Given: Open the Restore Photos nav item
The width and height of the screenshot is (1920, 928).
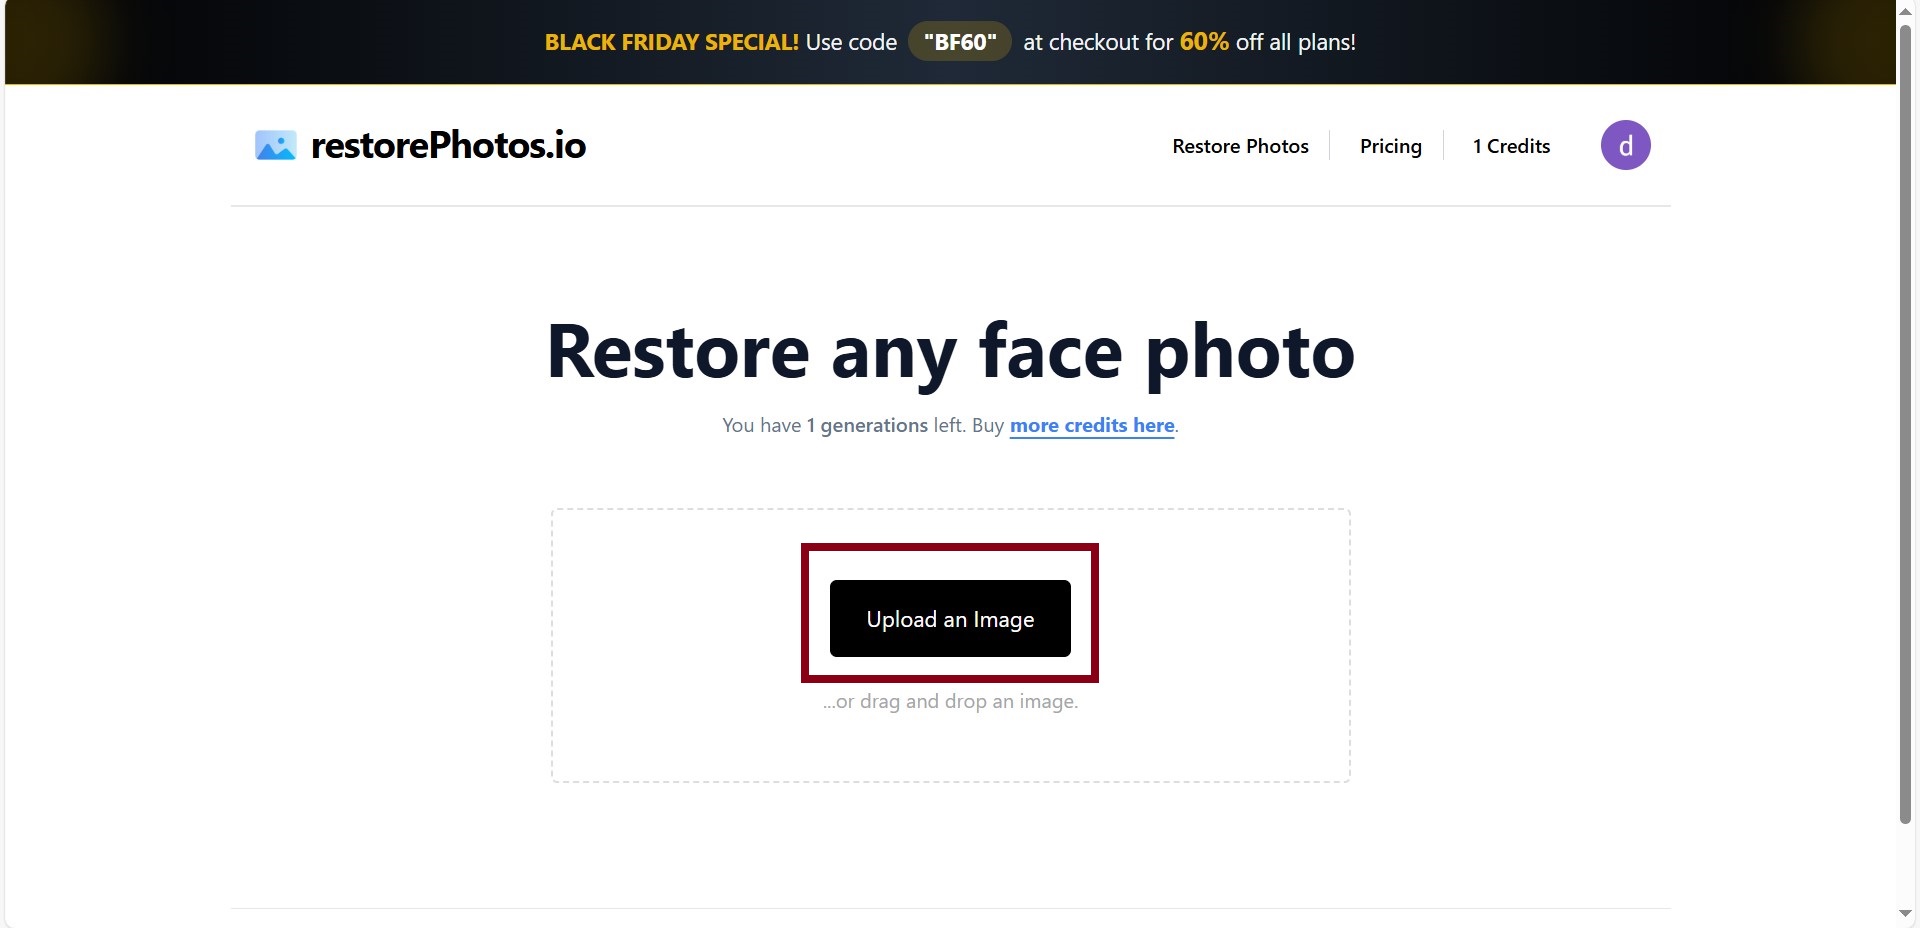Looking at the screenshot, I should point(1240,146).
